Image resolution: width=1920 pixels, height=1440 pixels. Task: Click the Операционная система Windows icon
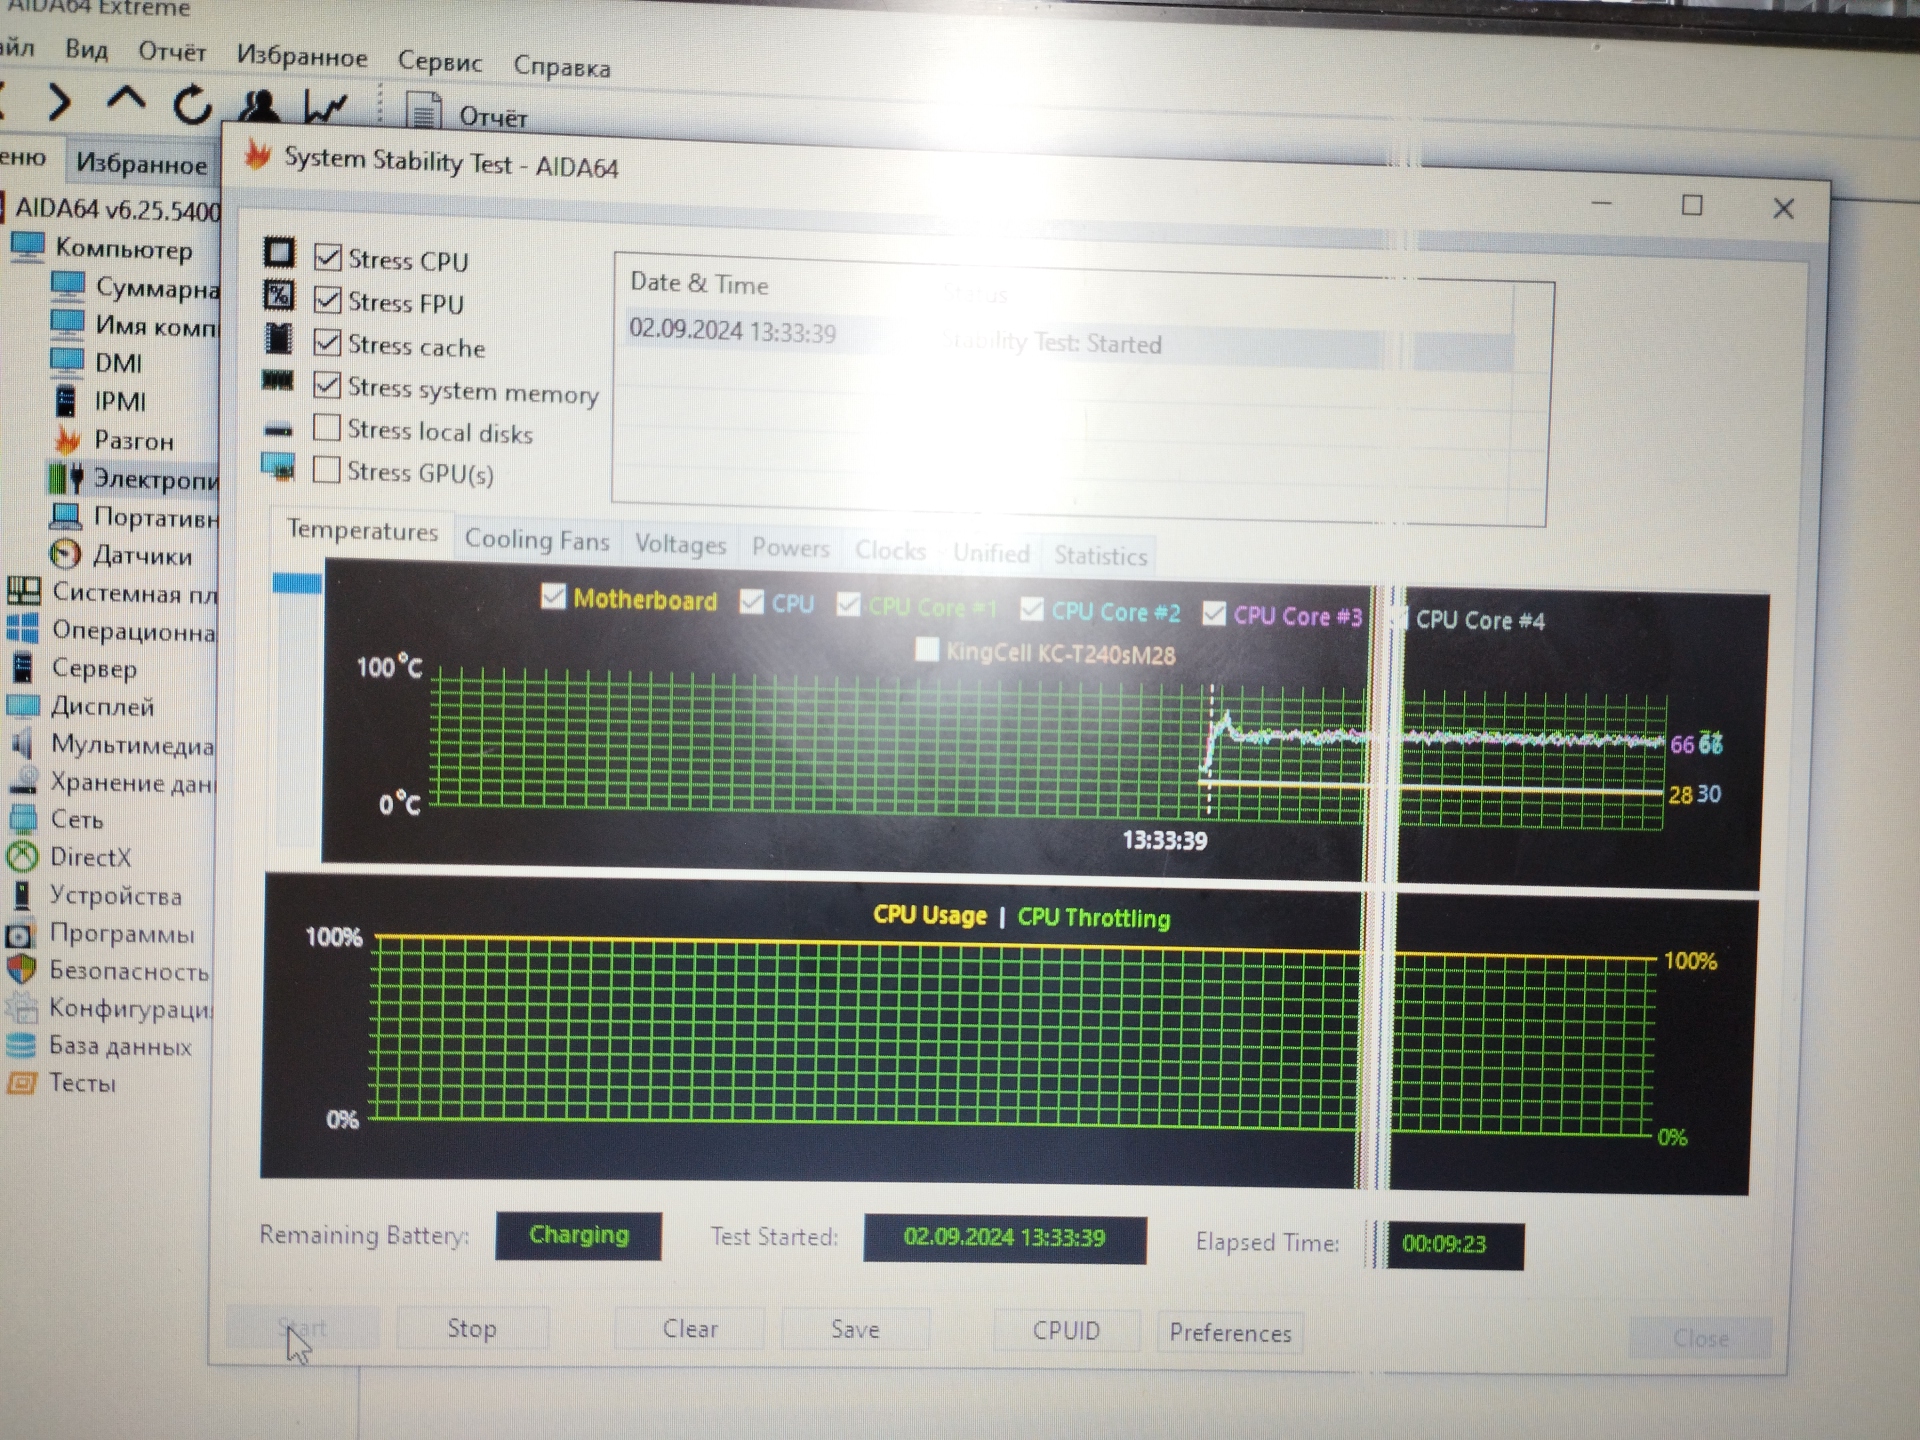(x=22, y=629)
